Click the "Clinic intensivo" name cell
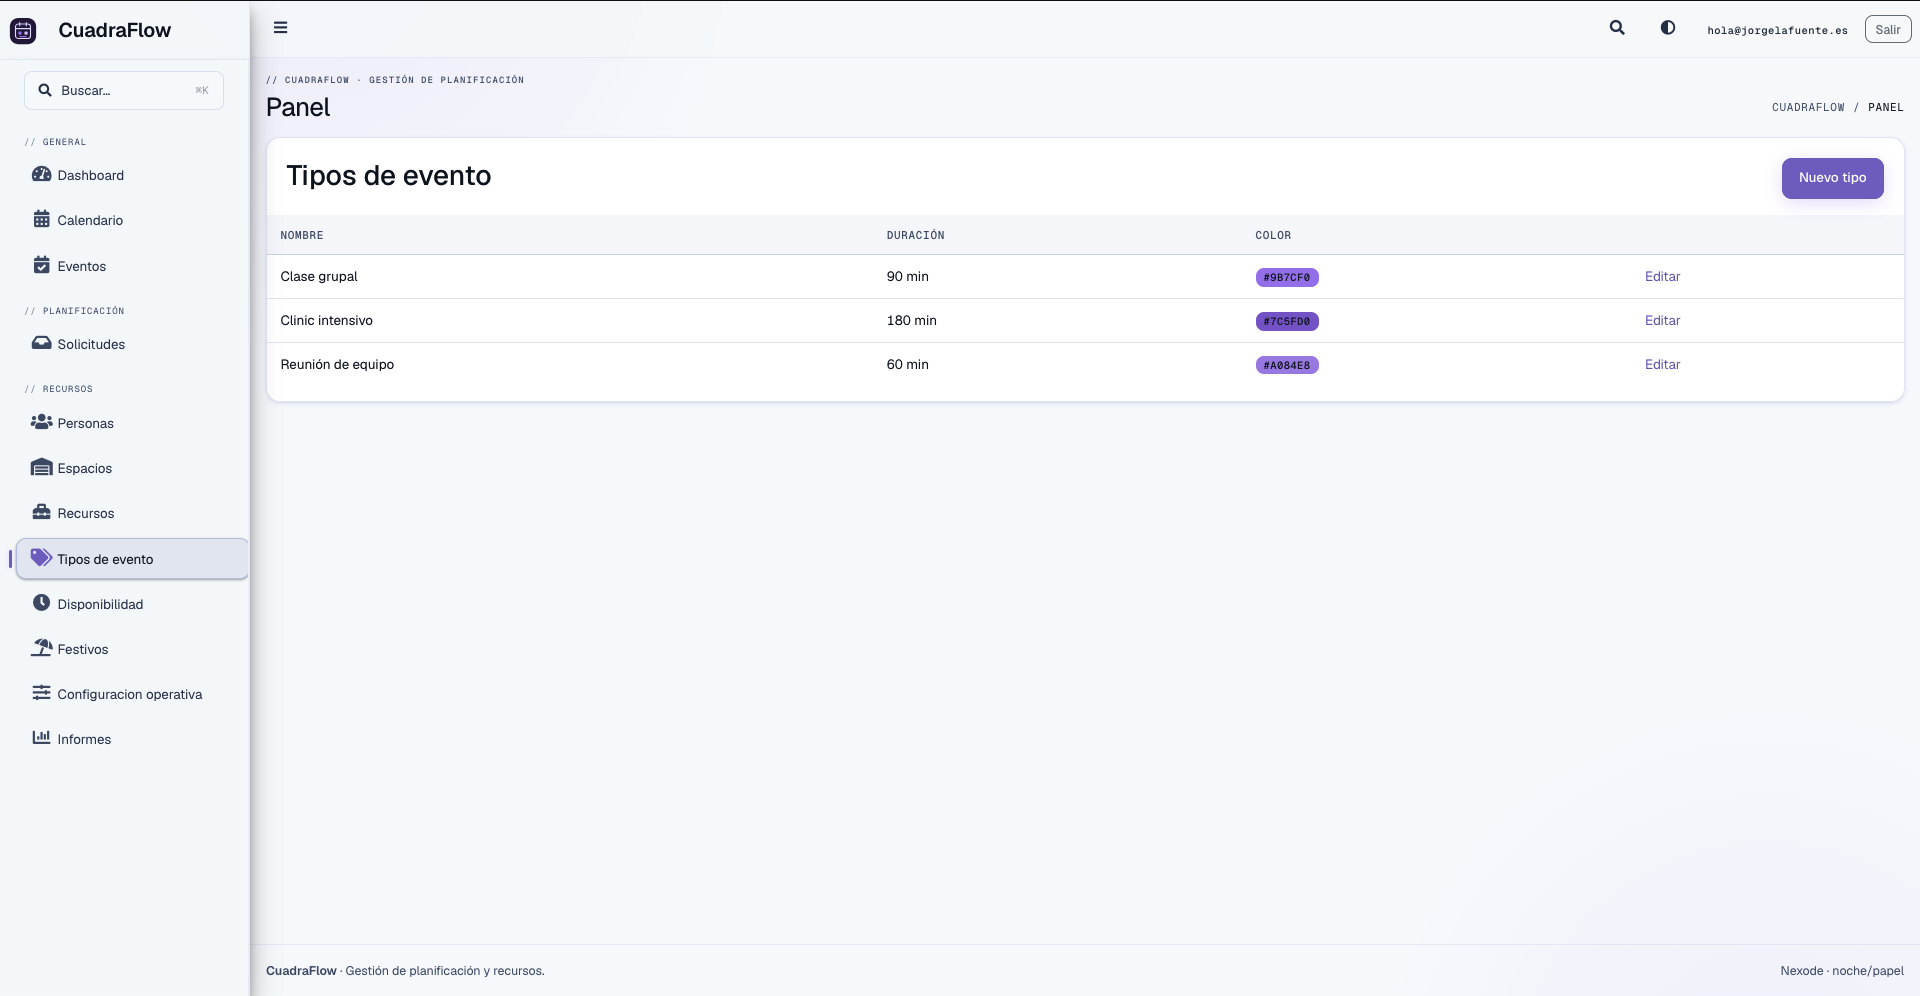Viewport: 1920px width, 996px height. click(327, 321)
